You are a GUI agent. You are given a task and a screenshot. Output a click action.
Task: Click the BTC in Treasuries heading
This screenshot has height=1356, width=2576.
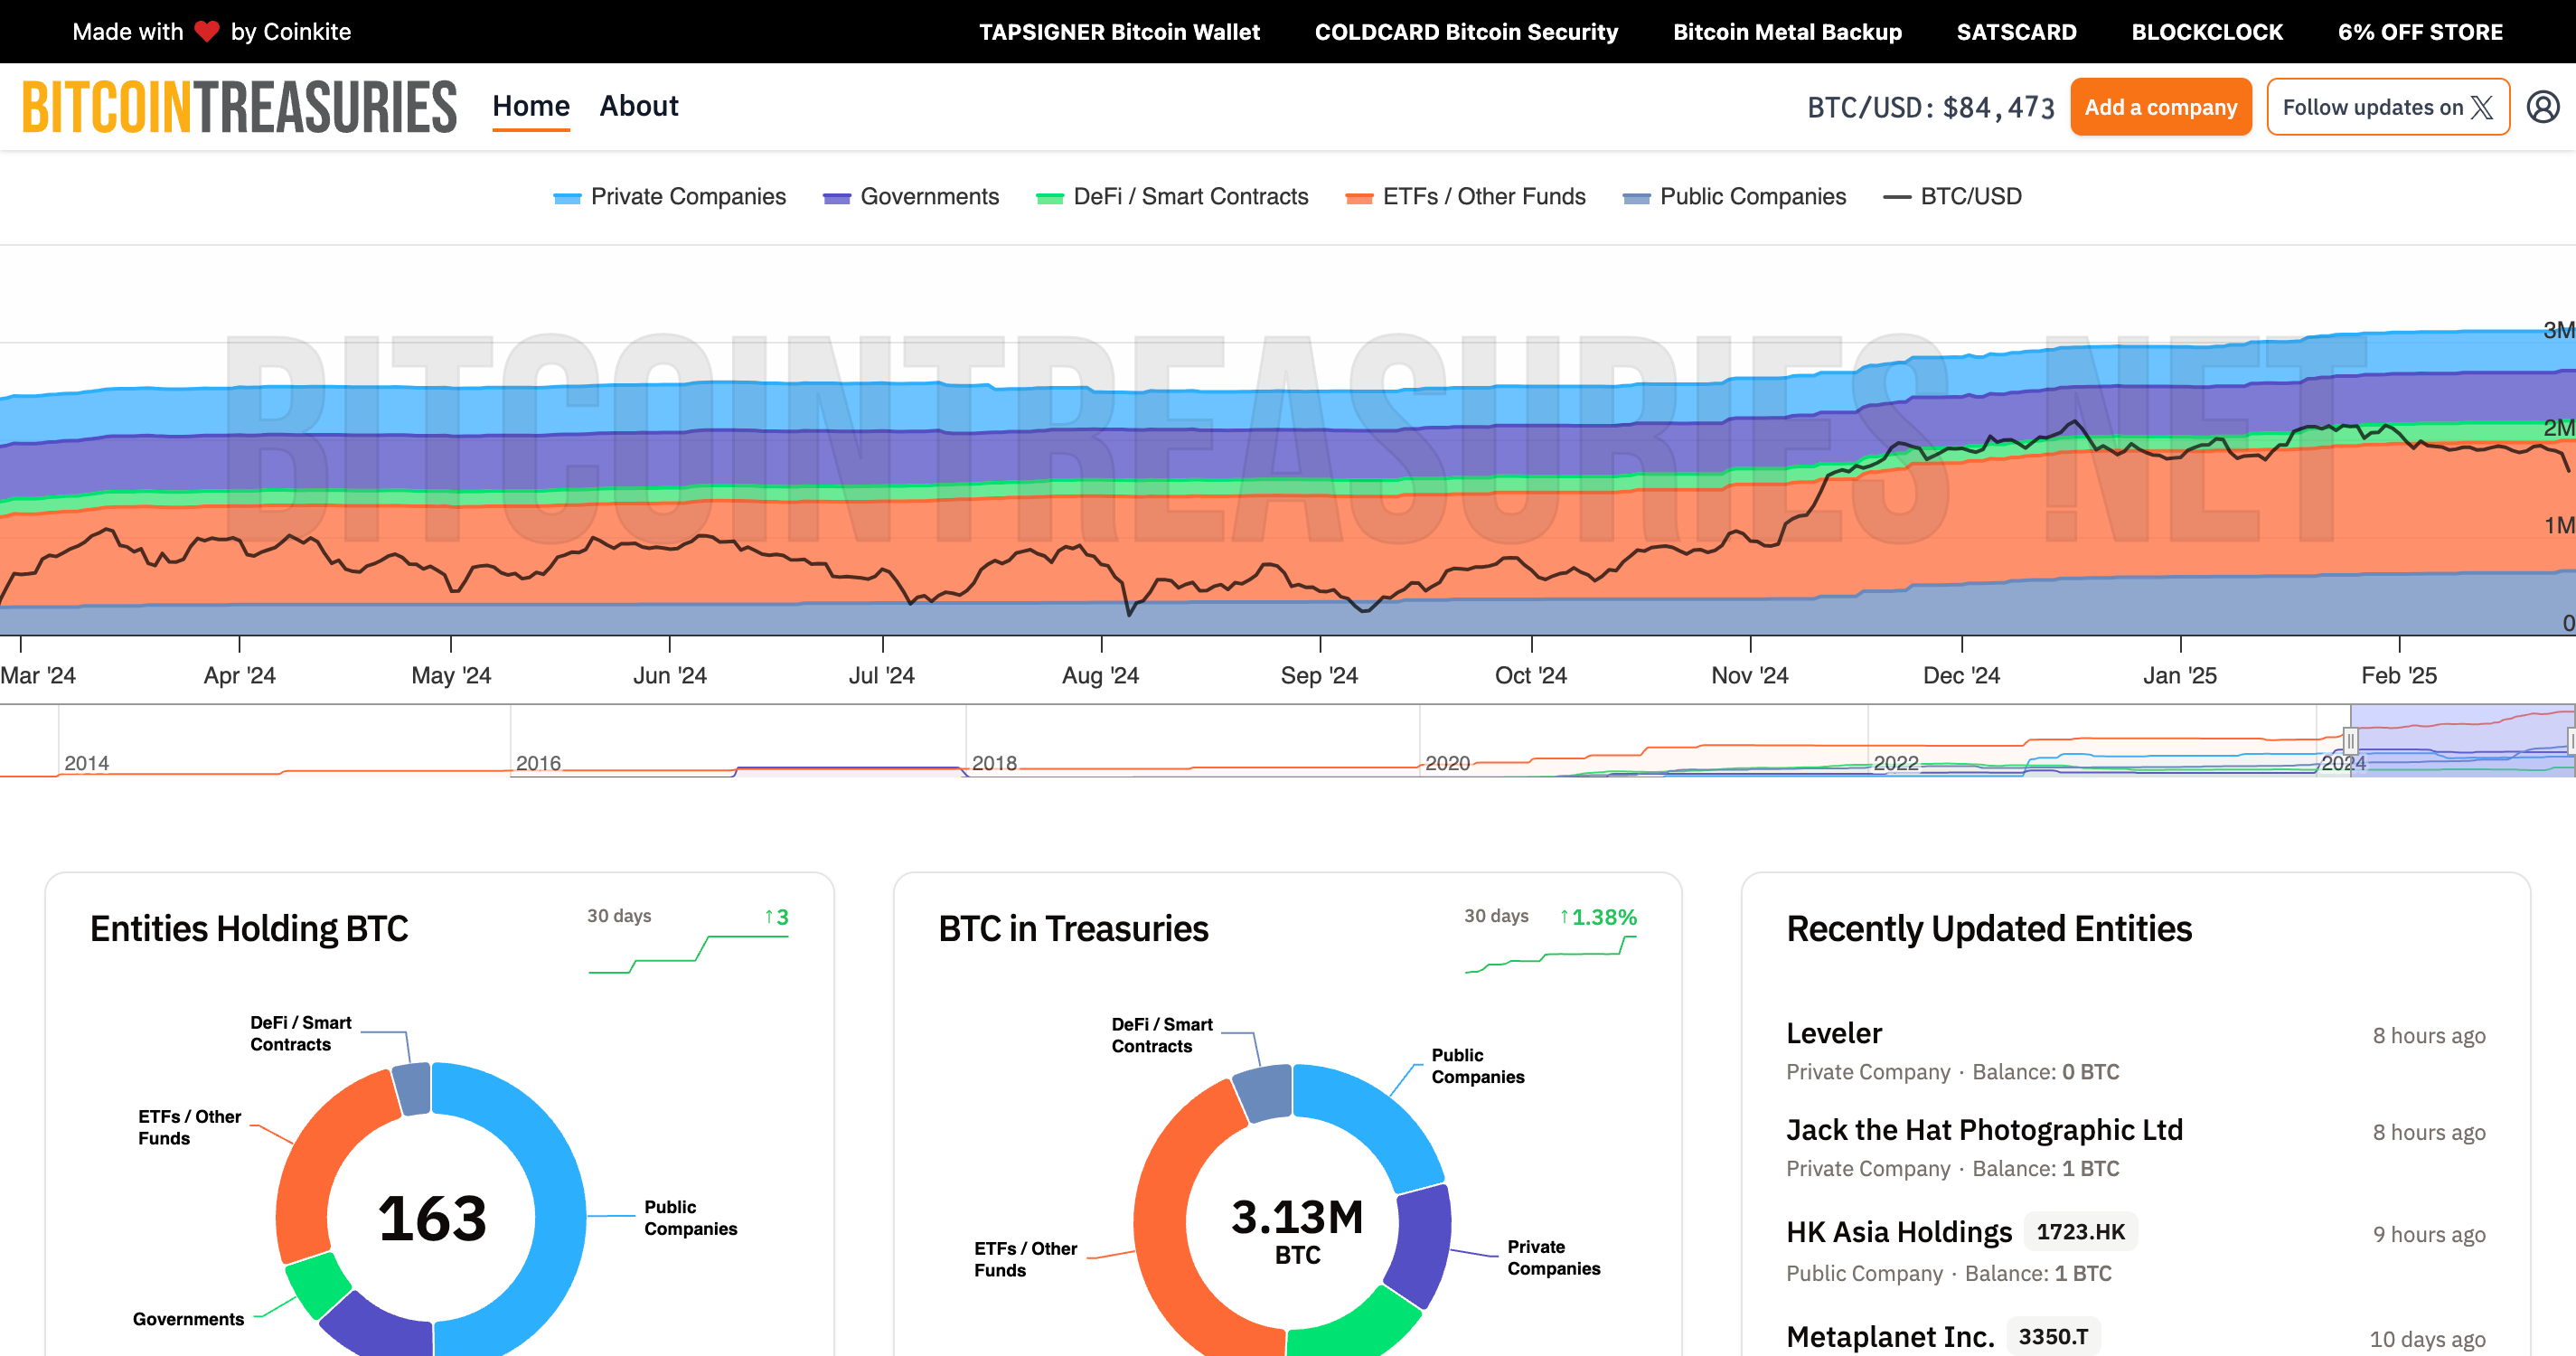coord(1073,929)
